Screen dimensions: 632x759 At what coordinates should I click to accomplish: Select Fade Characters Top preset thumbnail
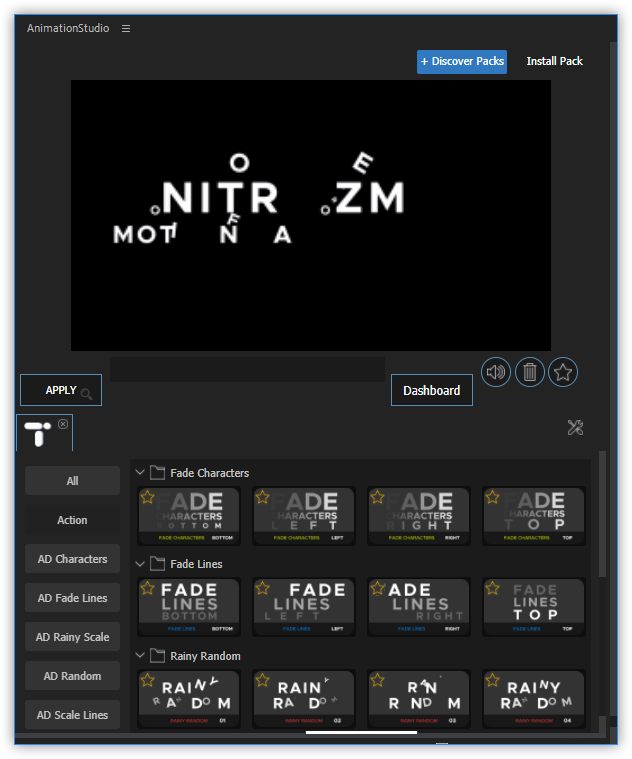click(x=534, y=516)
